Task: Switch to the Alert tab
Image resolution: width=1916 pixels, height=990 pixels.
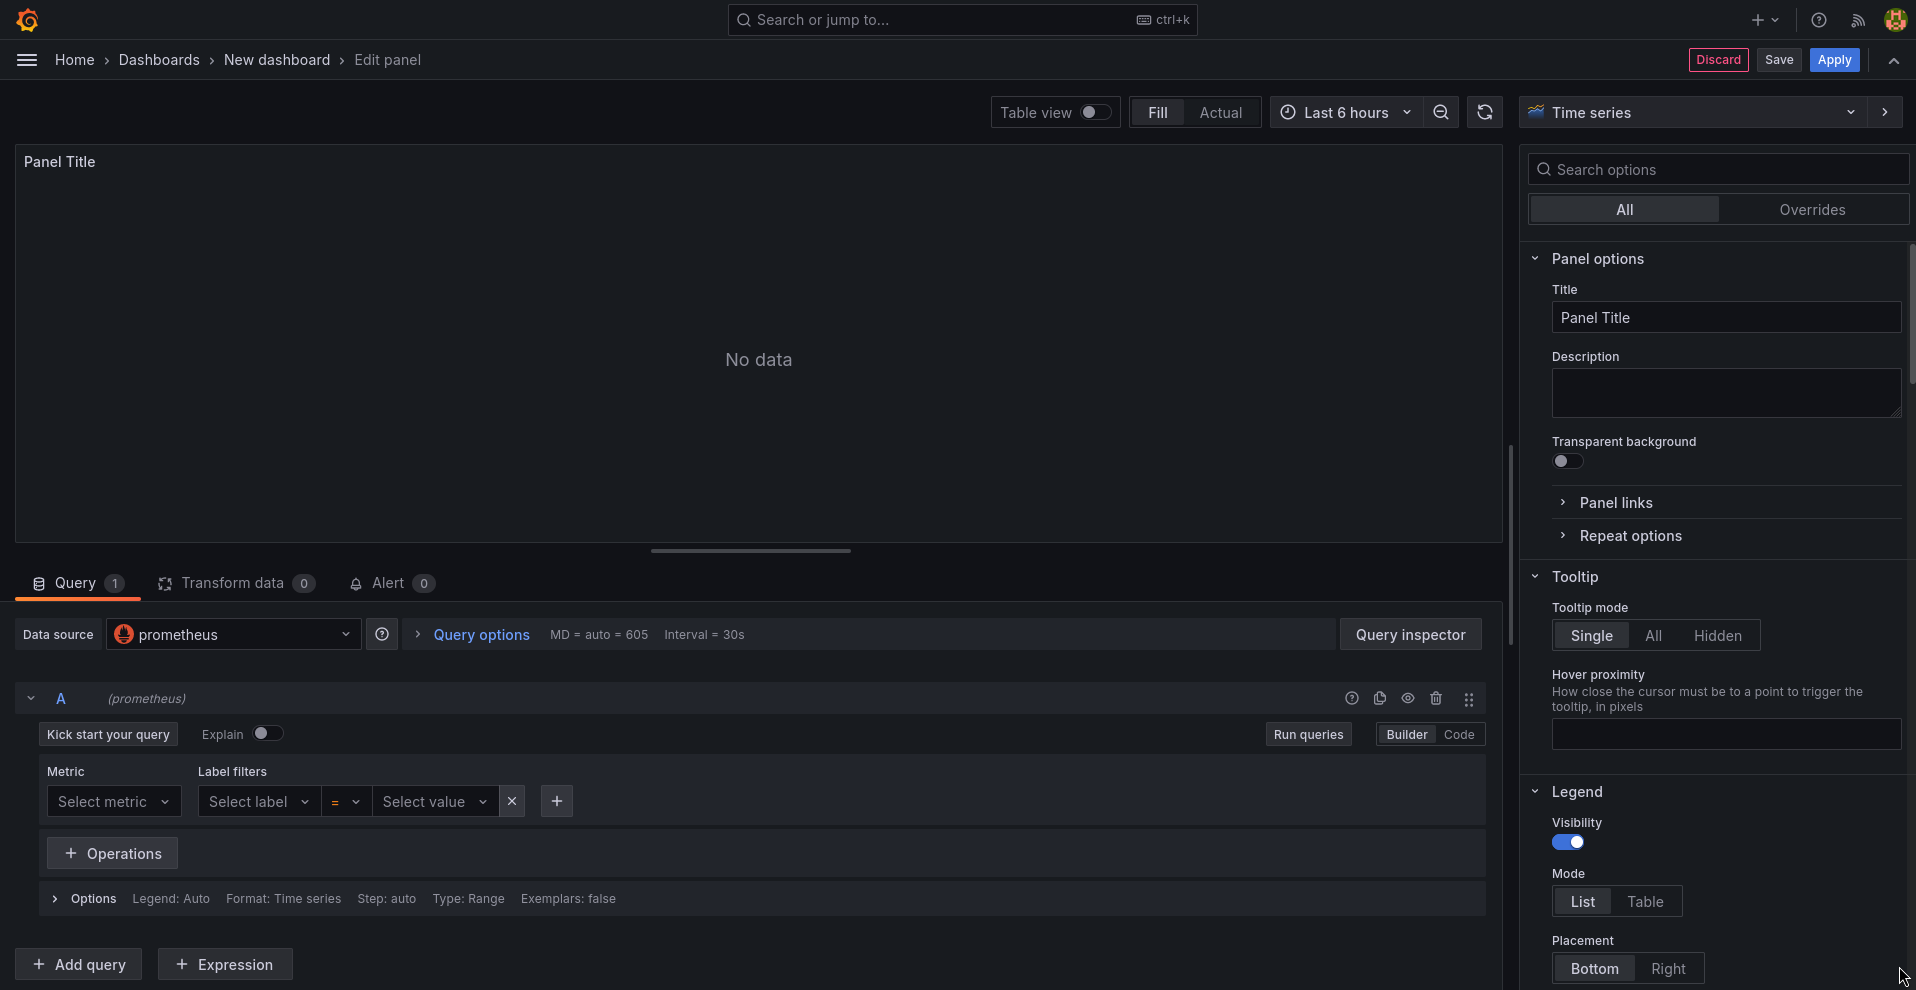Action: tap(391, 584)
